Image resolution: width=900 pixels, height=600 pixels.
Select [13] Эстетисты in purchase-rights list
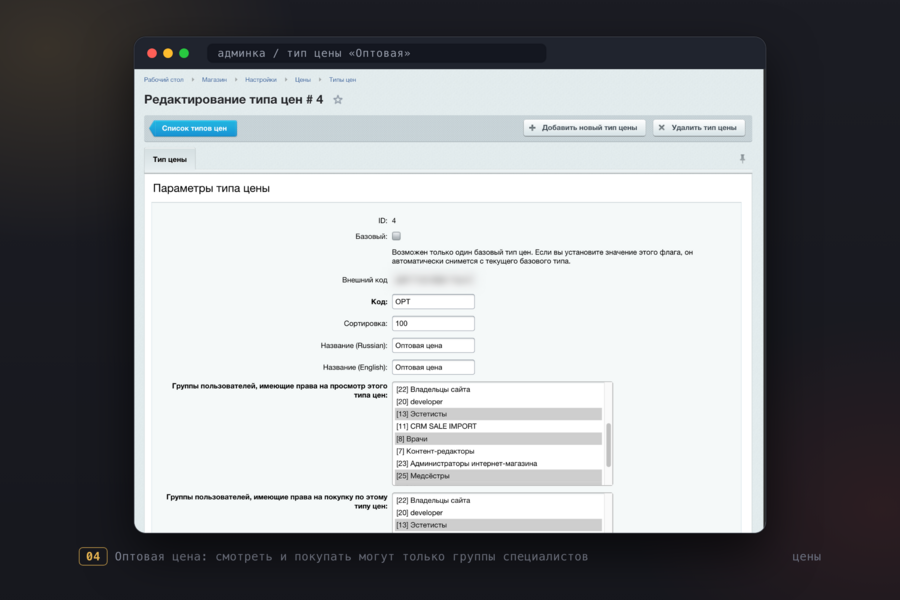pyautogui.click(x=498, y=525)
